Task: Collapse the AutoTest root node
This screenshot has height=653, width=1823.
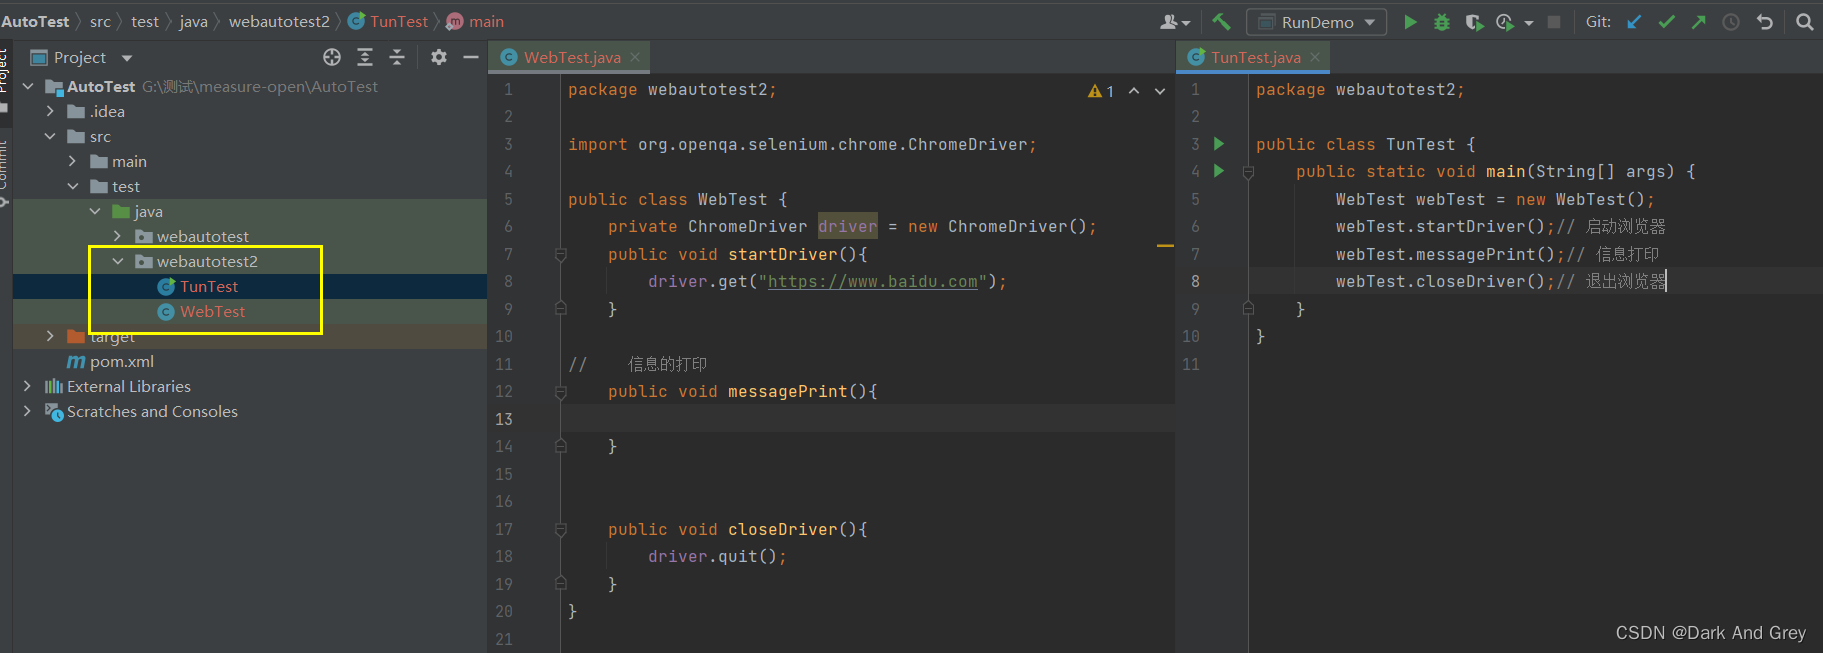Action: 28,87
